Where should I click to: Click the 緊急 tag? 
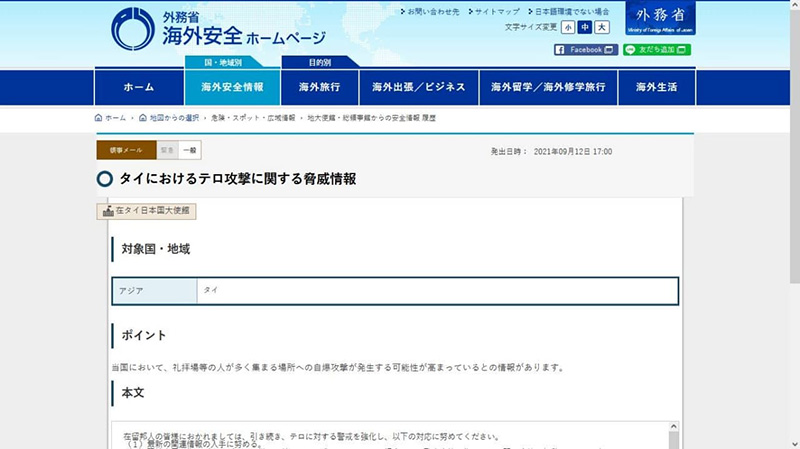click(x=167, y=150)
